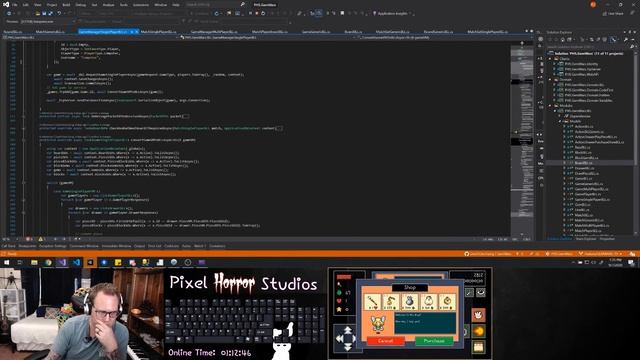Open the Debug menu
The height and width of the screenshot is (360, 640).
(80, 4)
